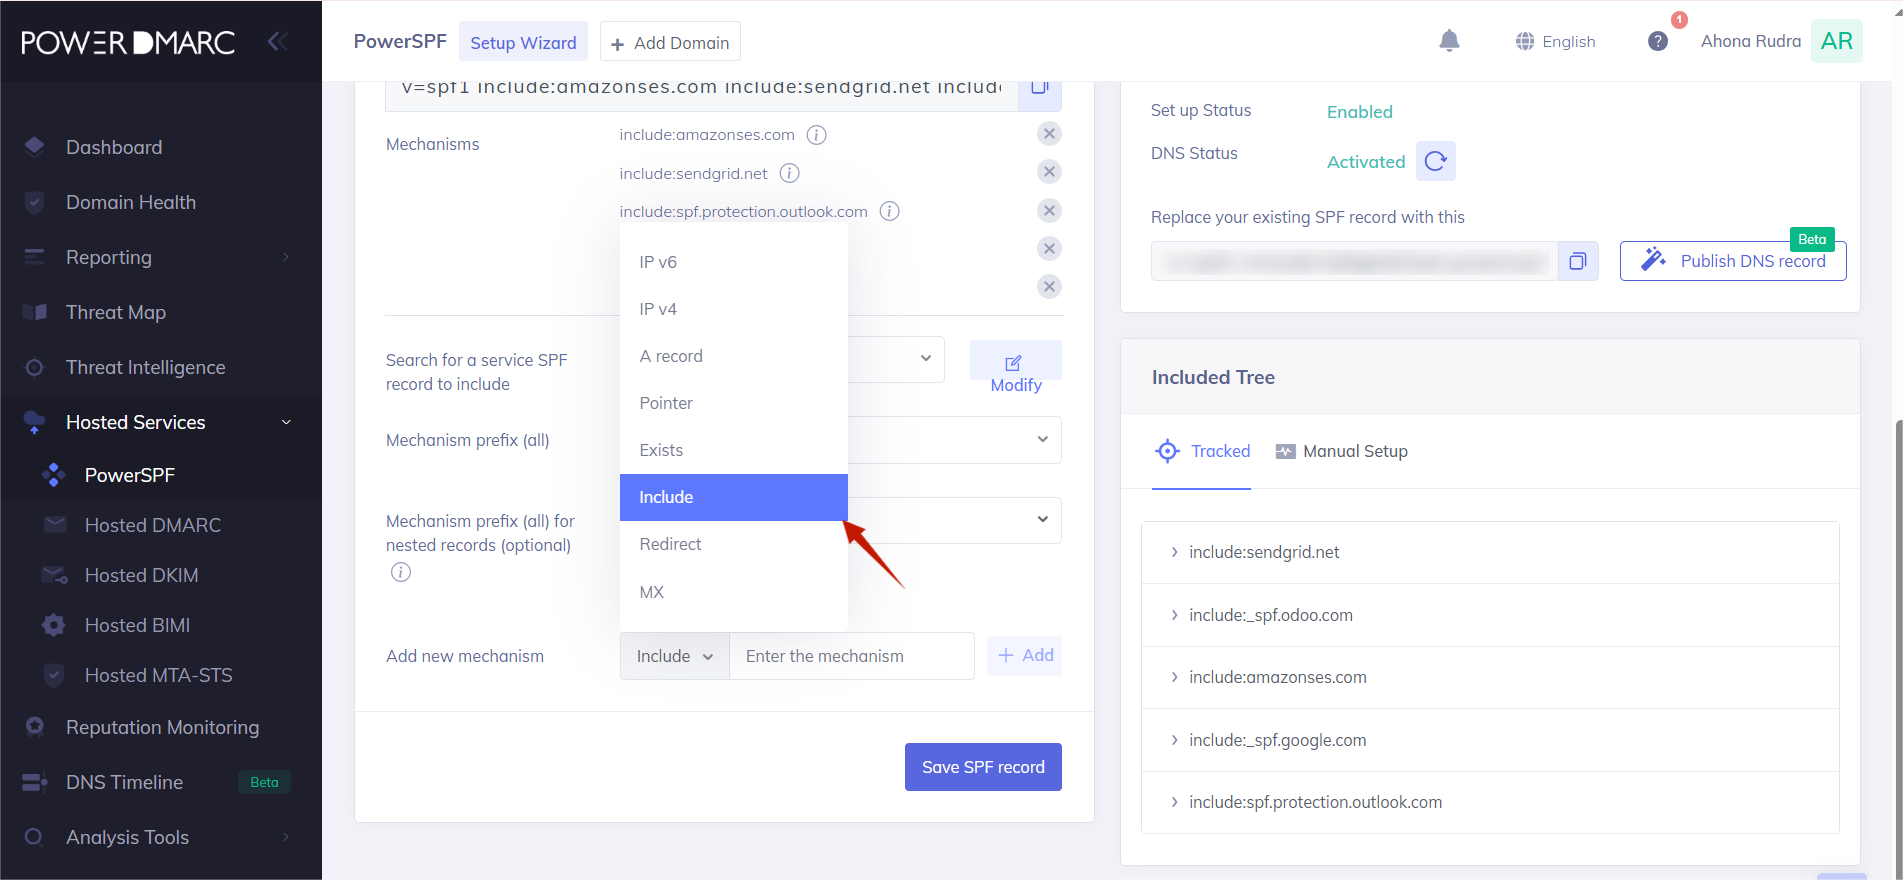Image resolution: width=1903 pixels, height=880 pixels.
Task: Open the Include mechanism type dropdown
Action: (674, 656)
